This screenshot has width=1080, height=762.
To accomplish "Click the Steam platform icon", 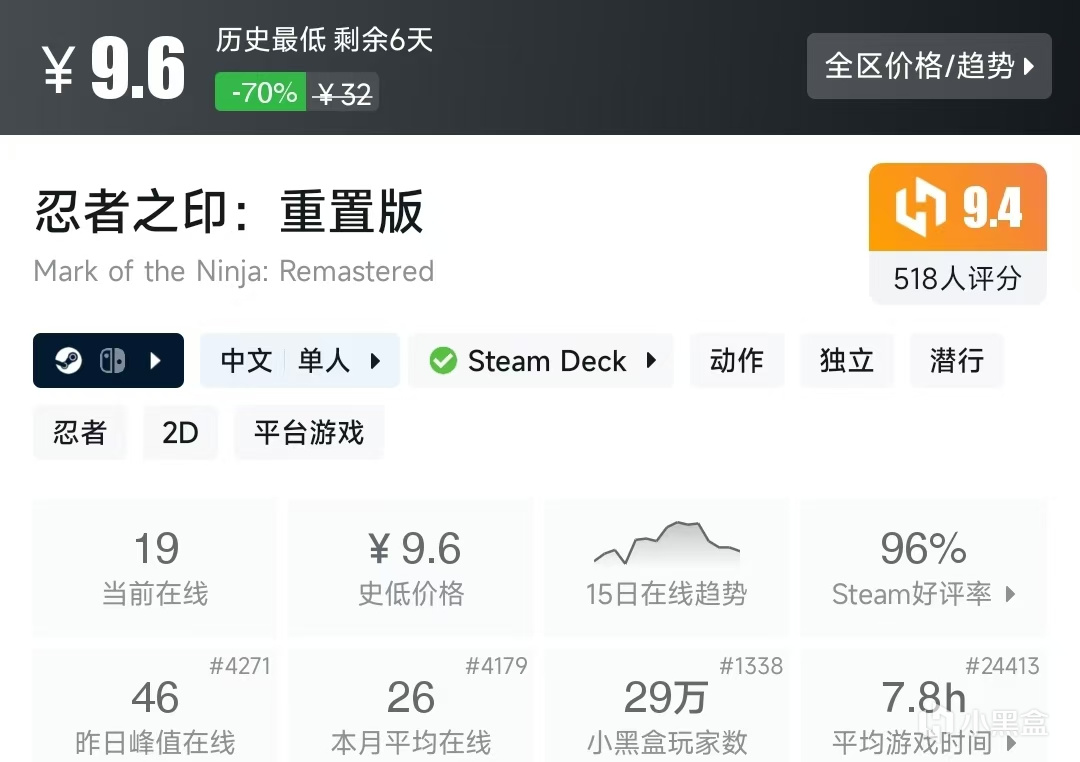I will pos(70,360).
